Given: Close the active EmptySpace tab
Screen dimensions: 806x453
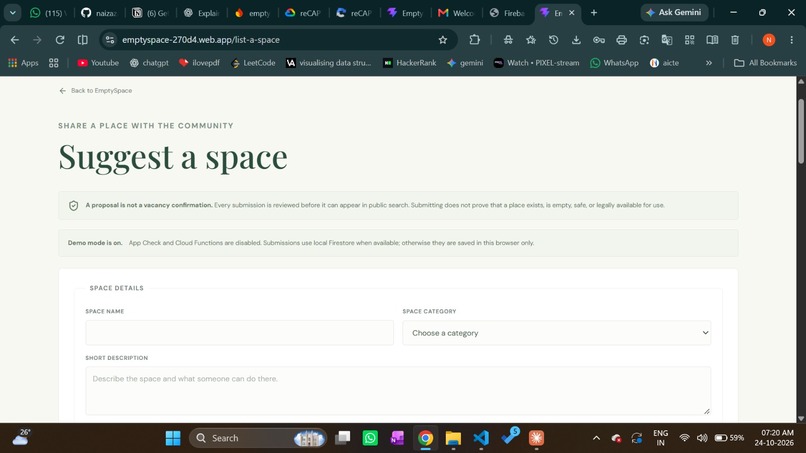Looking at the screenshot, I should tap(572, 13).
